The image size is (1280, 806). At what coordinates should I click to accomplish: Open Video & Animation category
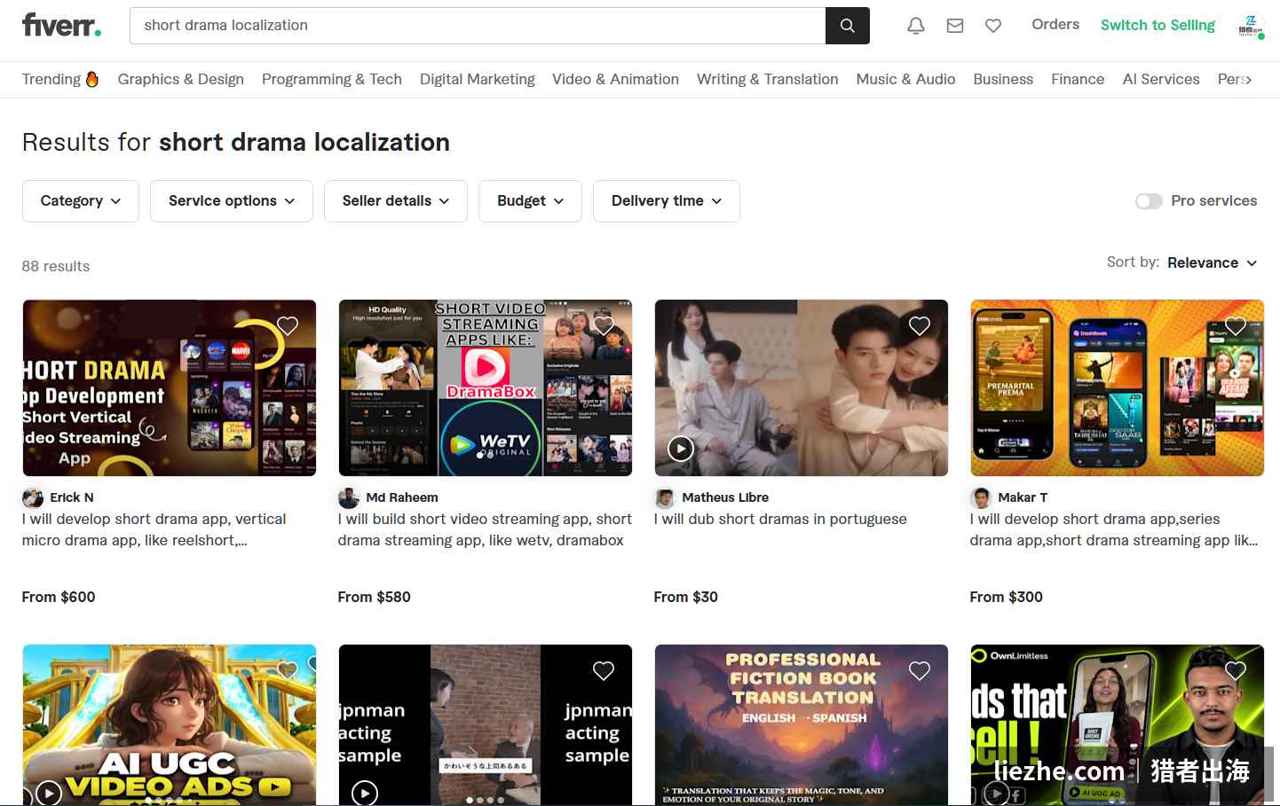615,79
